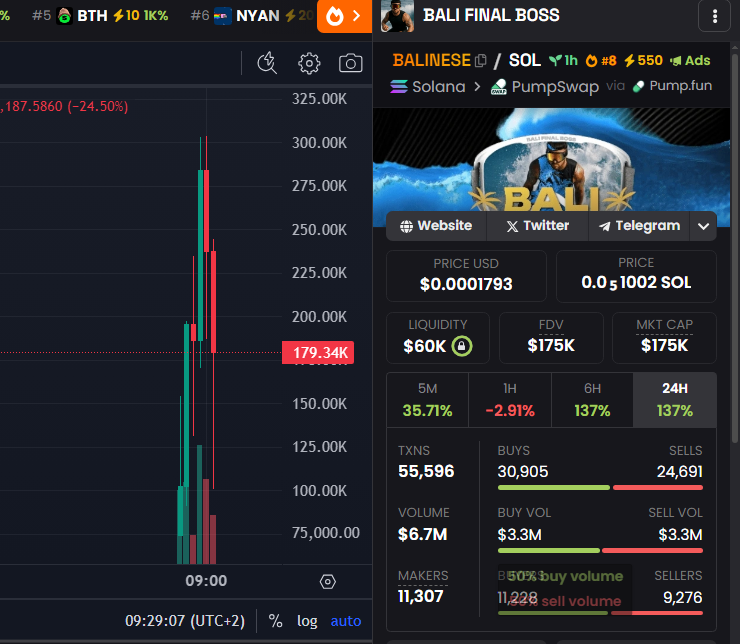Toggle percent scale on chart
Image resolution: width=740 pixels, height=644 pixels.
click(275, 621)
